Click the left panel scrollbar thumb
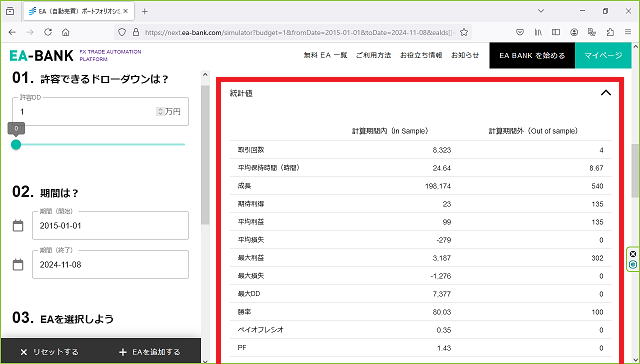 [205, 155]
